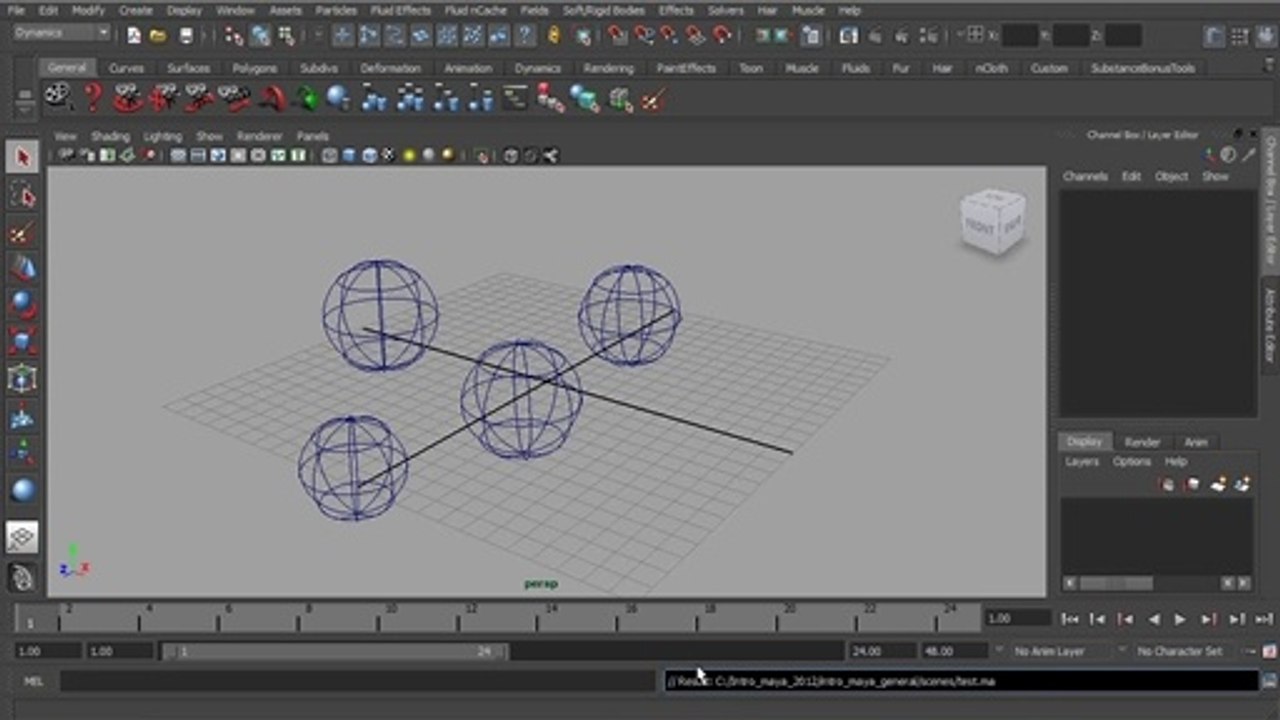Select the Show Manipulator tool
This screenshot has width=1280, height=720.
pyautogui.click(x=23, y=453)
